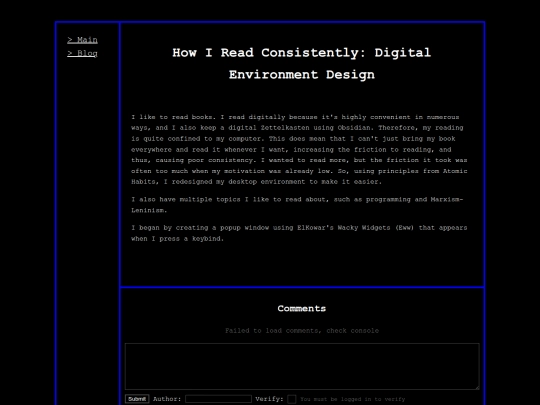Click the Submit comment button
The width and height of the screenshot is (540, 405).
tap(137, 399)
